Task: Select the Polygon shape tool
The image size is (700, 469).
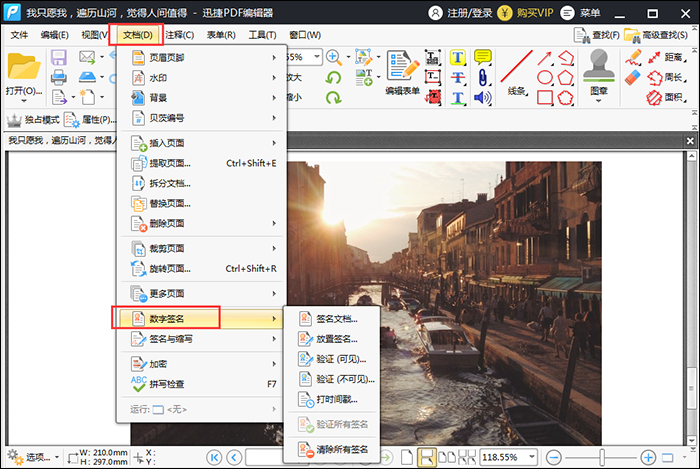Action: point(566,77)
